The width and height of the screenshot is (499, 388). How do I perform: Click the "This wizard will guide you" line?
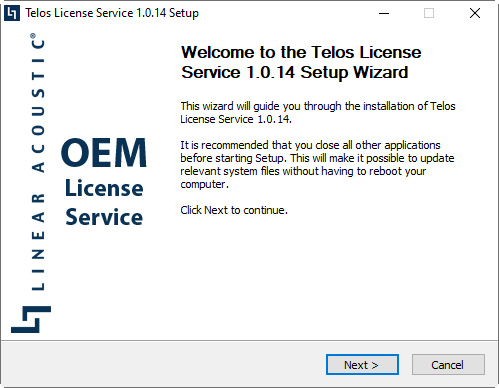pos(318,106)
